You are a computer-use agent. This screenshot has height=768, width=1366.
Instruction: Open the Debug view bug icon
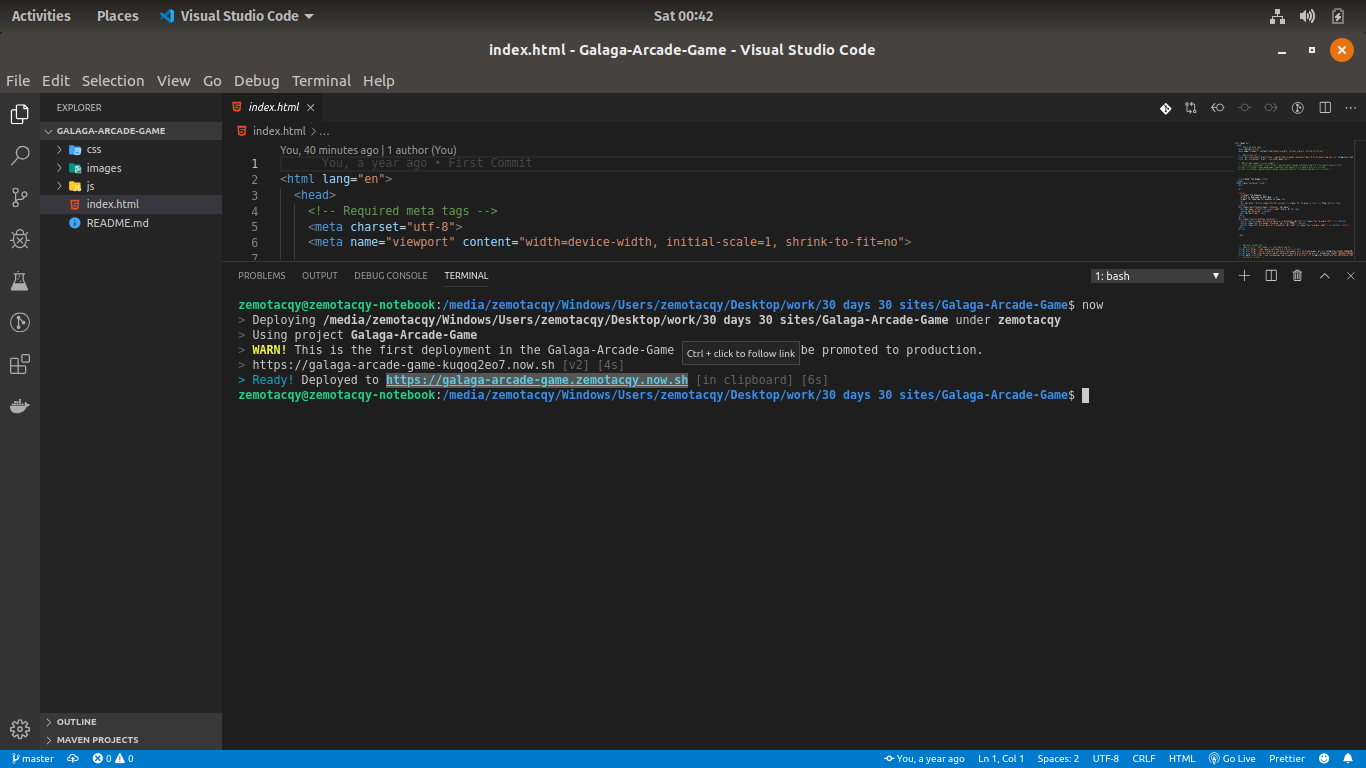tap(19, 239)
